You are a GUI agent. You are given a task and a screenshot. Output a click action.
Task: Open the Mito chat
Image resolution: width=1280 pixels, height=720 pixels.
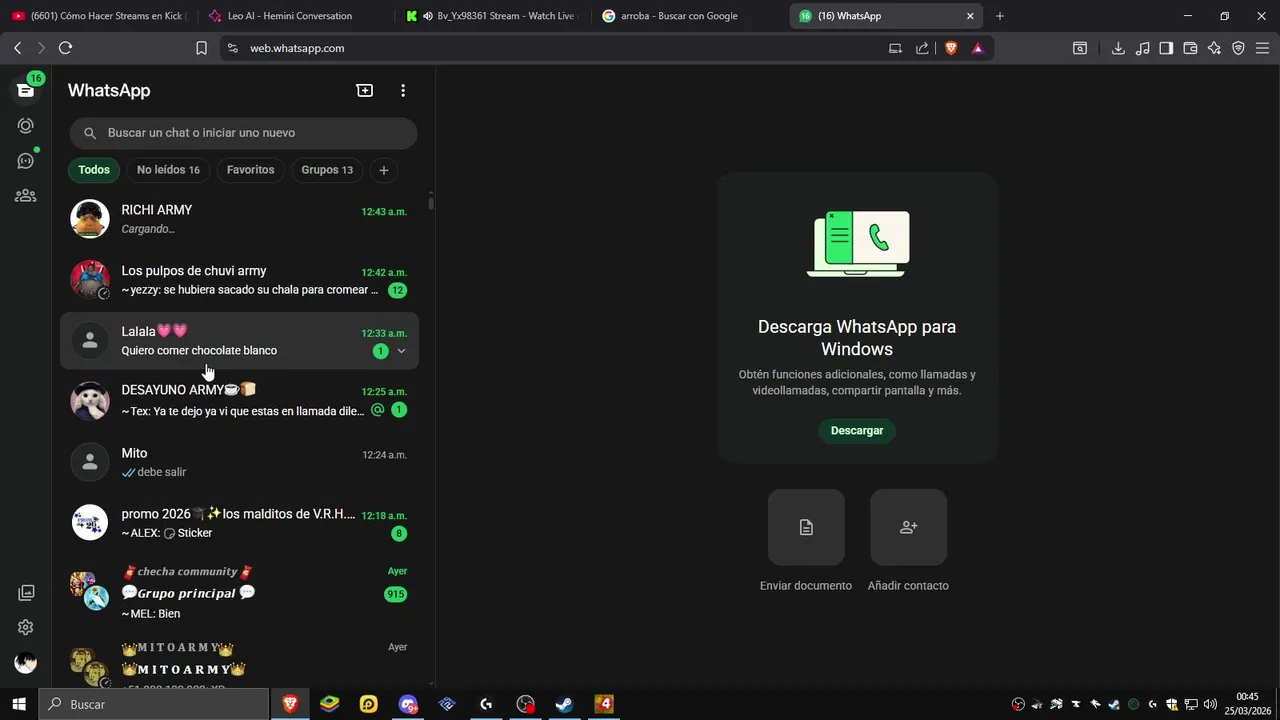240,462
